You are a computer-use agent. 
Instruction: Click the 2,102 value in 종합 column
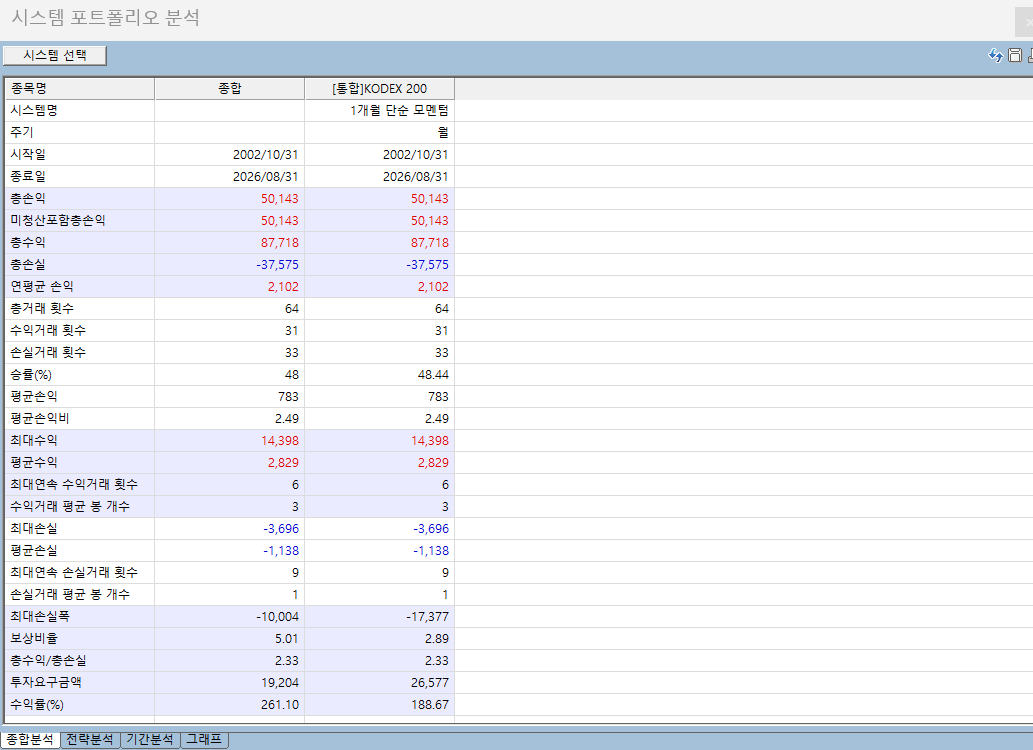tap(283, 287)
